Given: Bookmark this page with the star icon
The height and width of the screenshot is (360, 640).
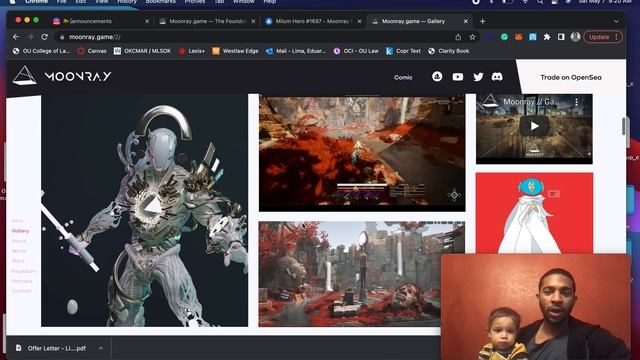Looking at the screenshot, I should [472, 37].
